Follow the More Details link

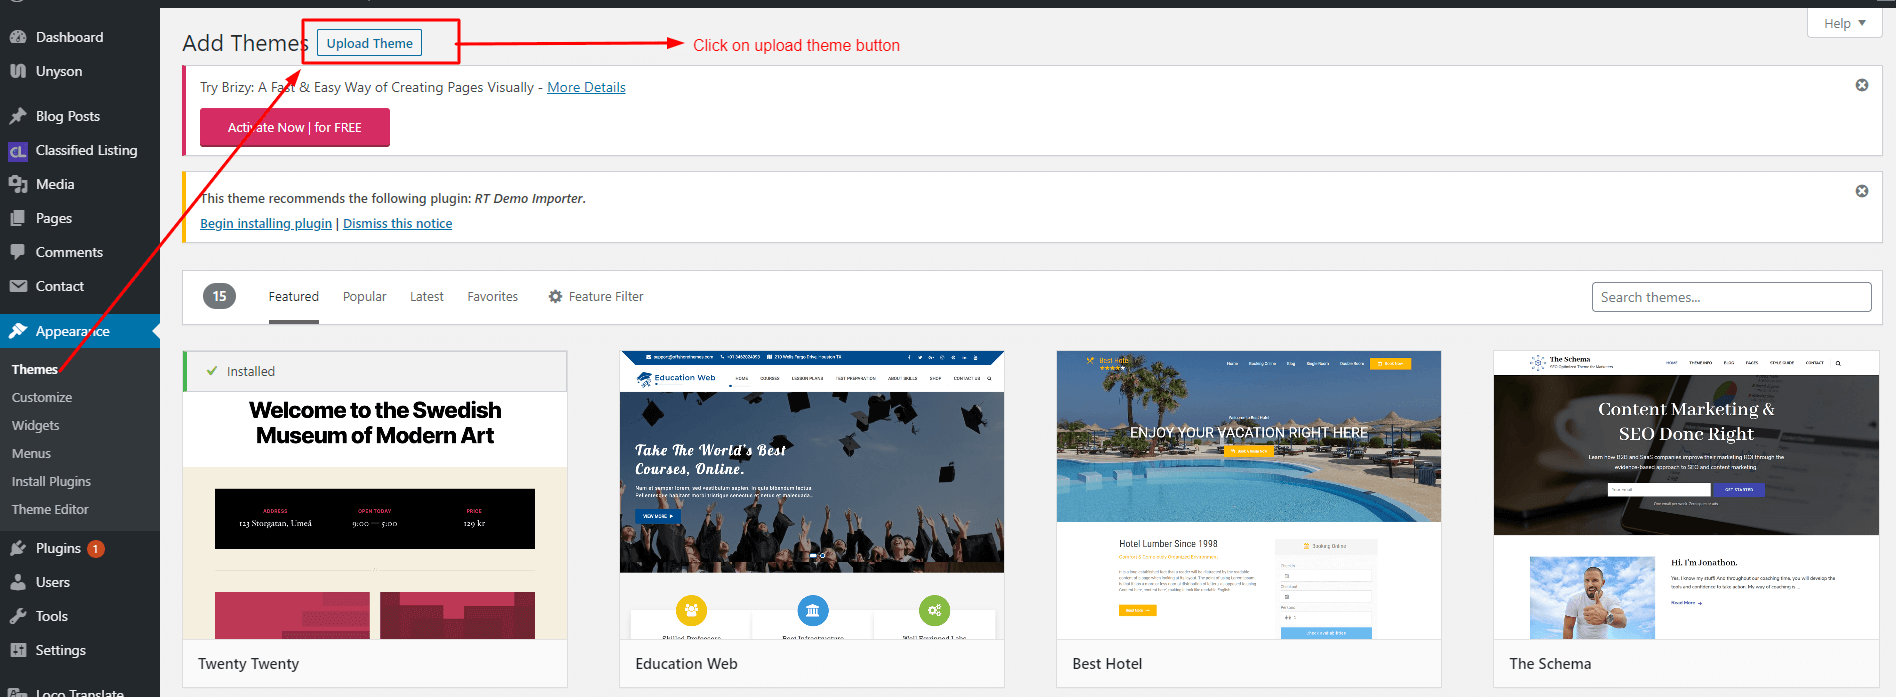[x=586, y=87]
